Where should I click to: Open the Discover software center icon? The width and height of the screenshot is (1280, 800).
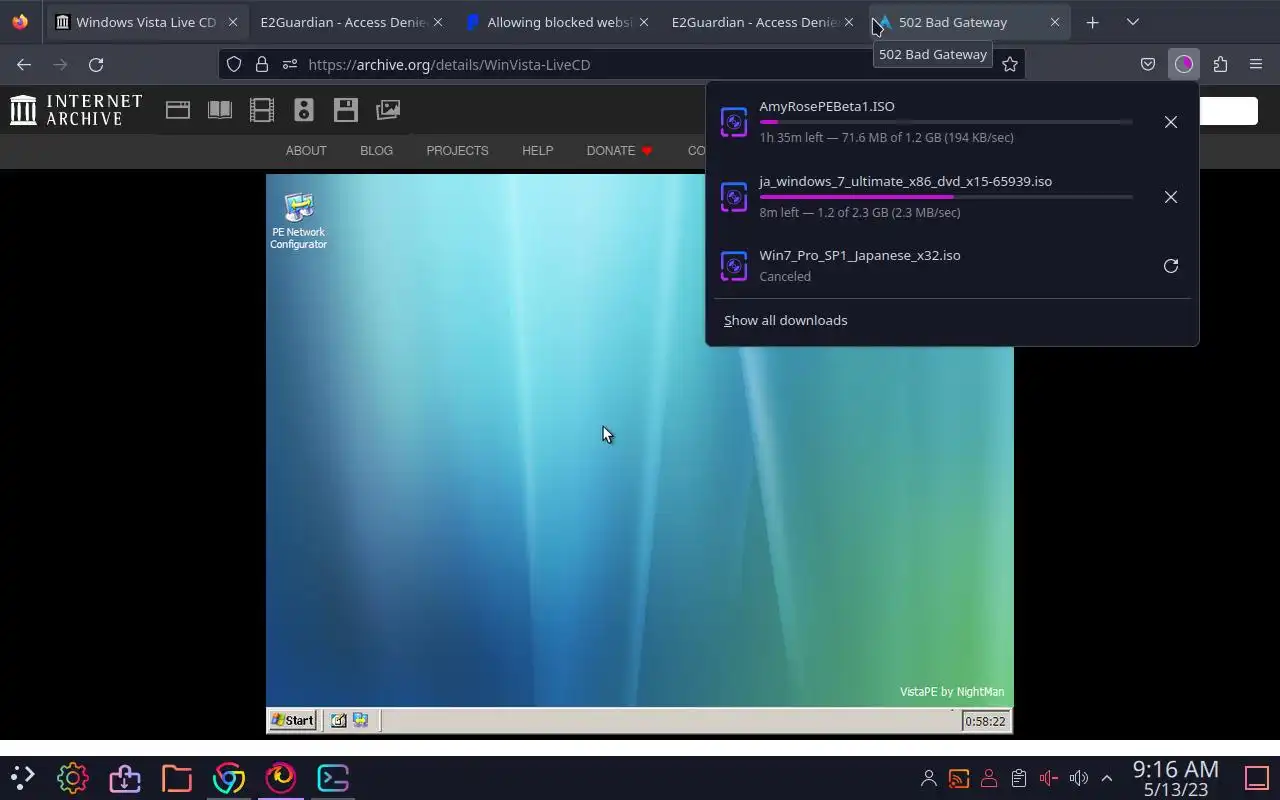pos(125,777)
